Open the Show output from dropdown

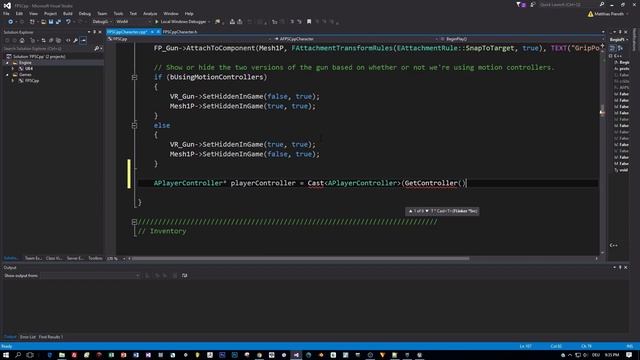point(90,276)
